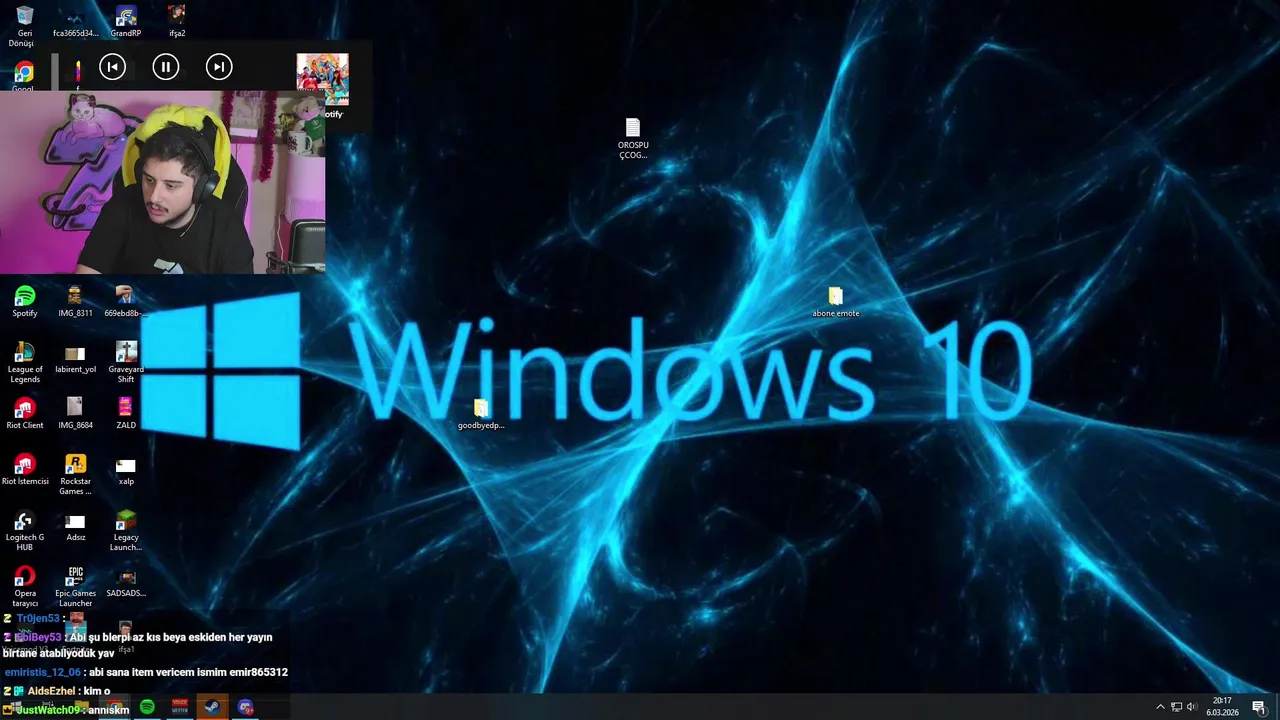Screen dimensions: 1280x720
Task: Launch the Legacy Launcher shortcut
Action: tap(126, 531)
